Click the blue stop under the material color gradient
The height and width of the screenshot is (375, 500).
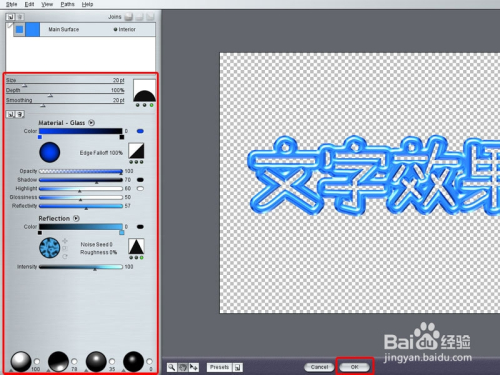[40, 137]
